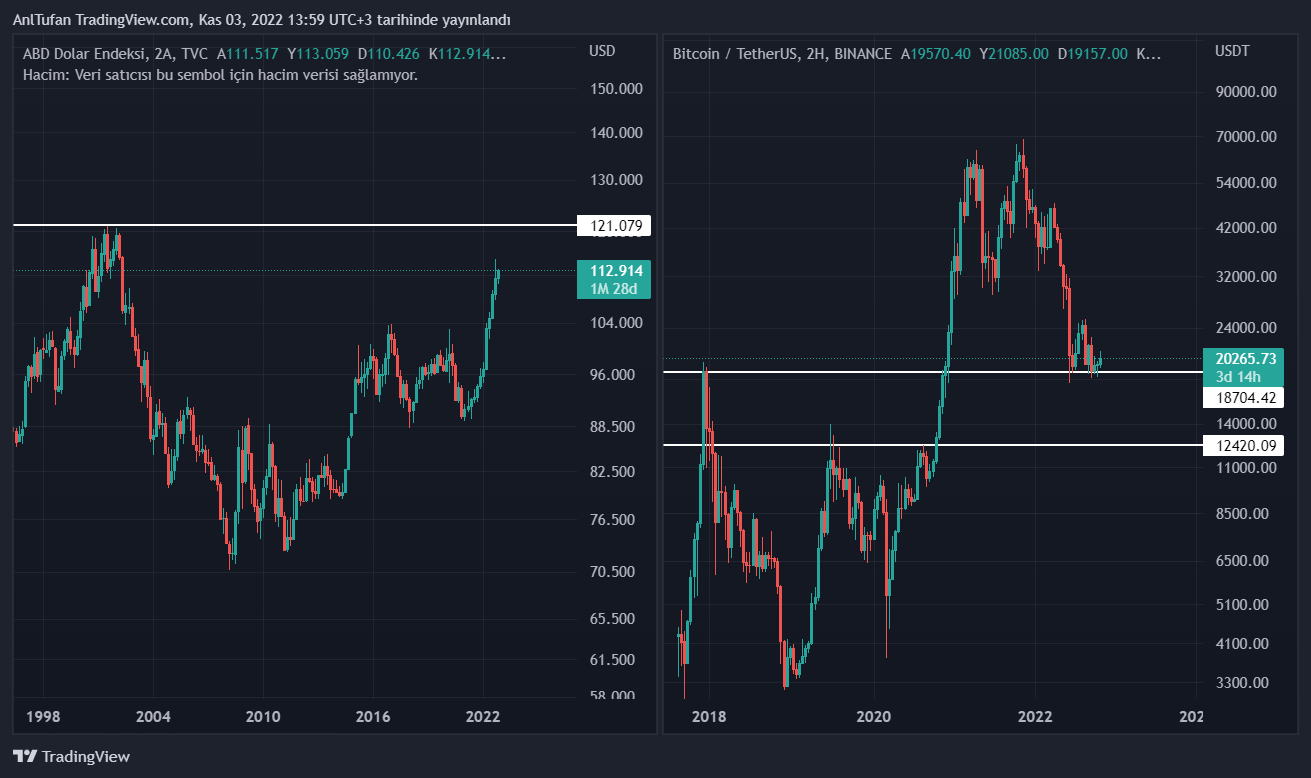Screen dimensions: 1311x778
Task: Click the 20265.73 Bitcoin current price tag
Action: point(1246,359)
